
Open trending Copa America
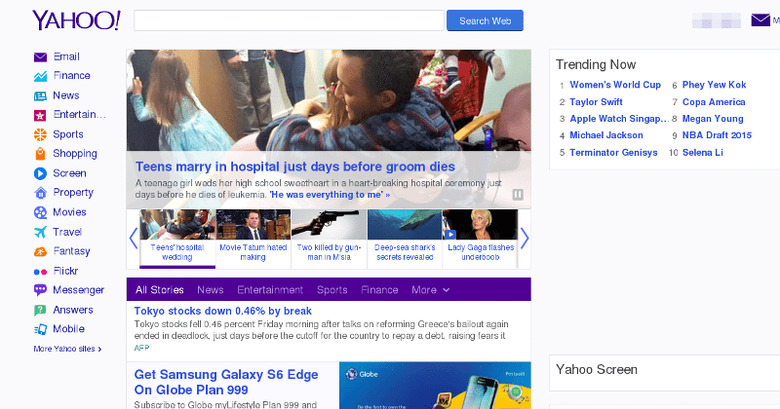click(x=714, y=102)
